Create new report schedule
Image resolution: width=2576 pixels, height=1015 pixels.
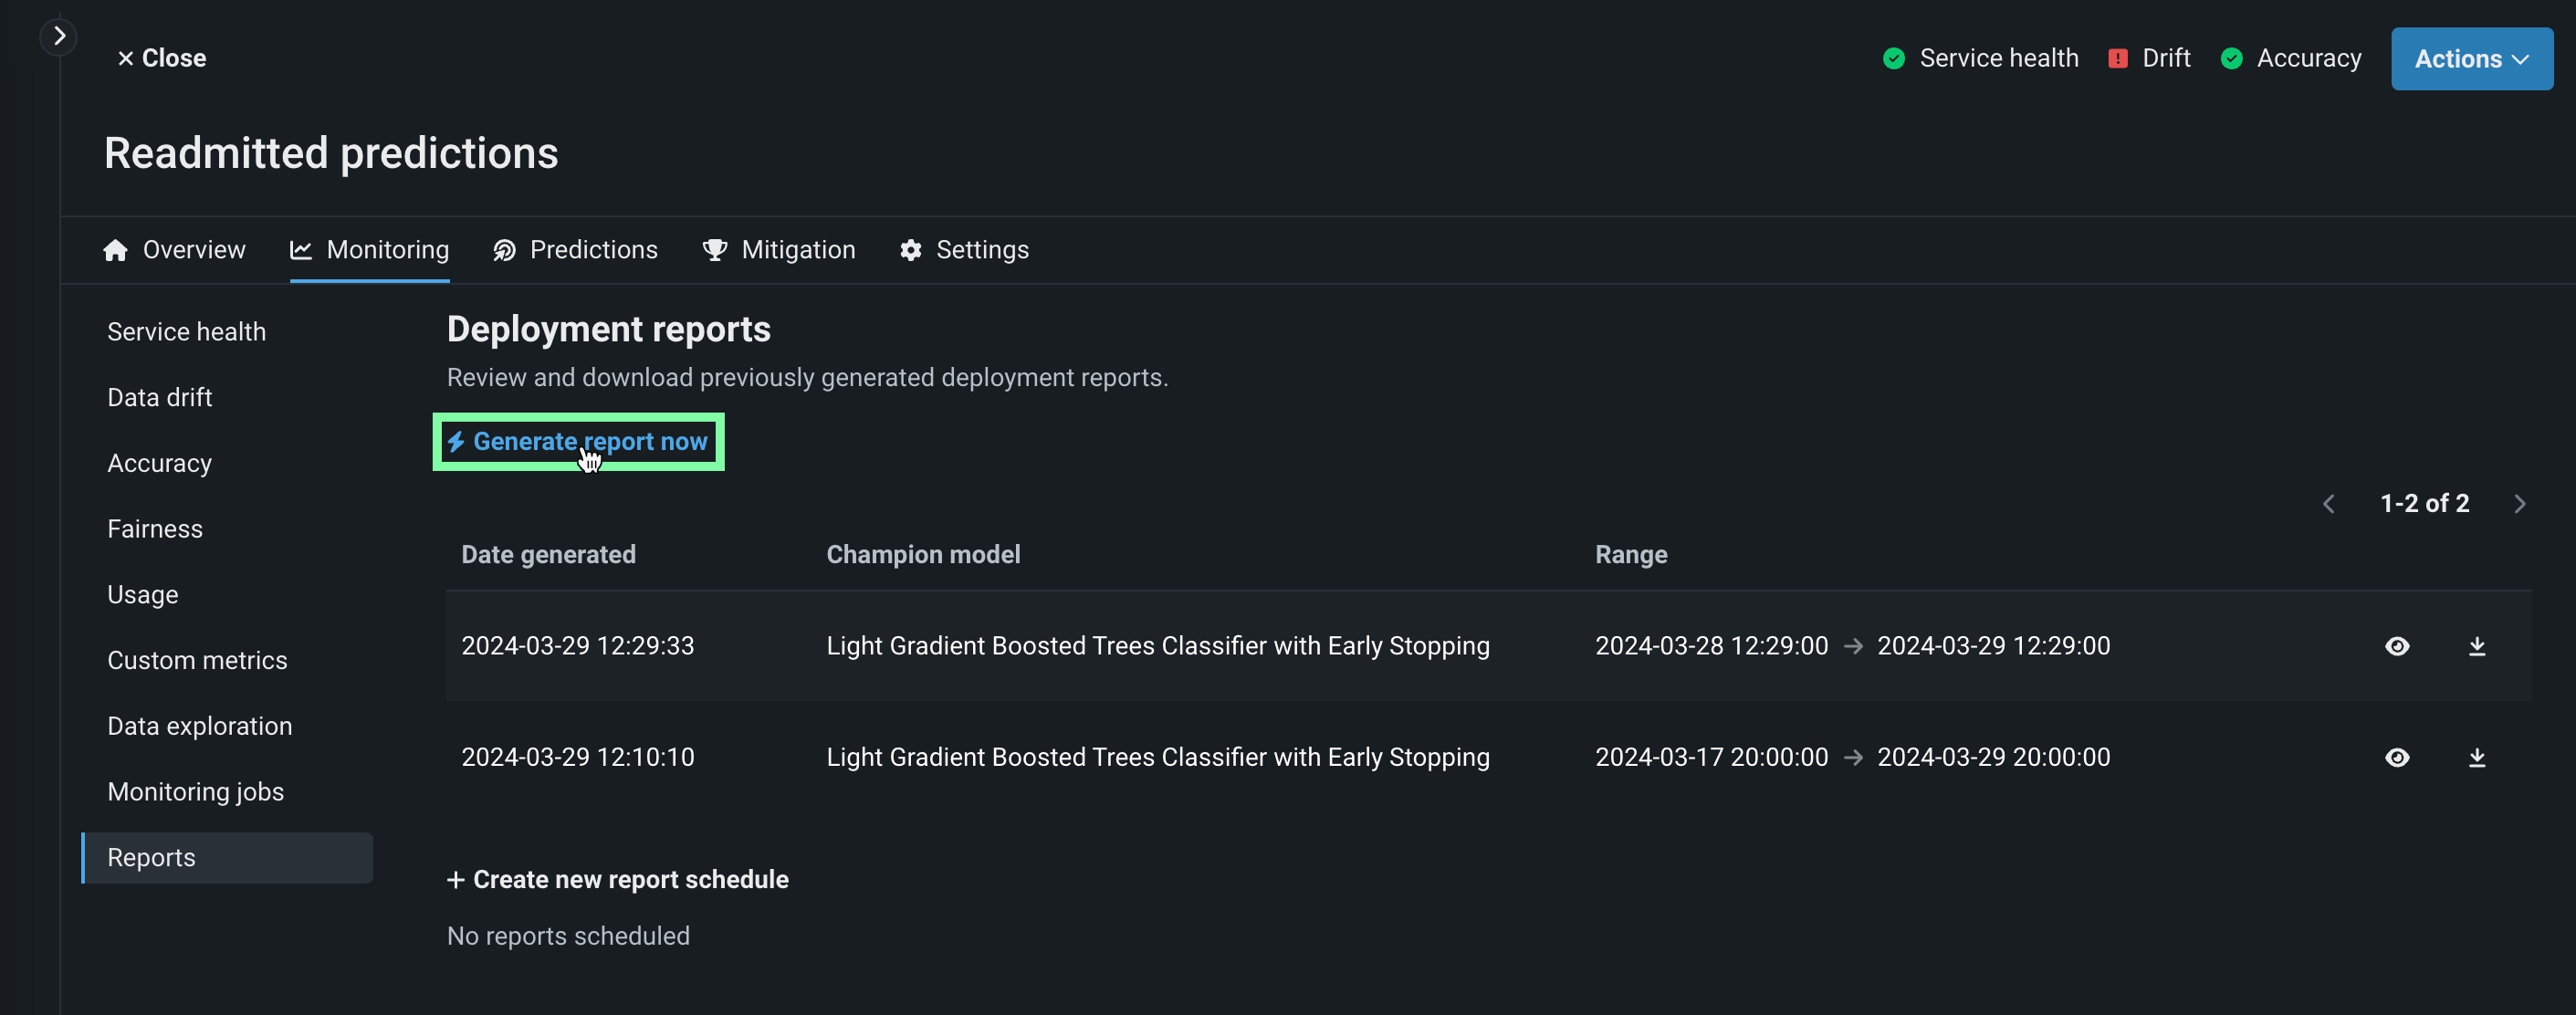(618, 880)
